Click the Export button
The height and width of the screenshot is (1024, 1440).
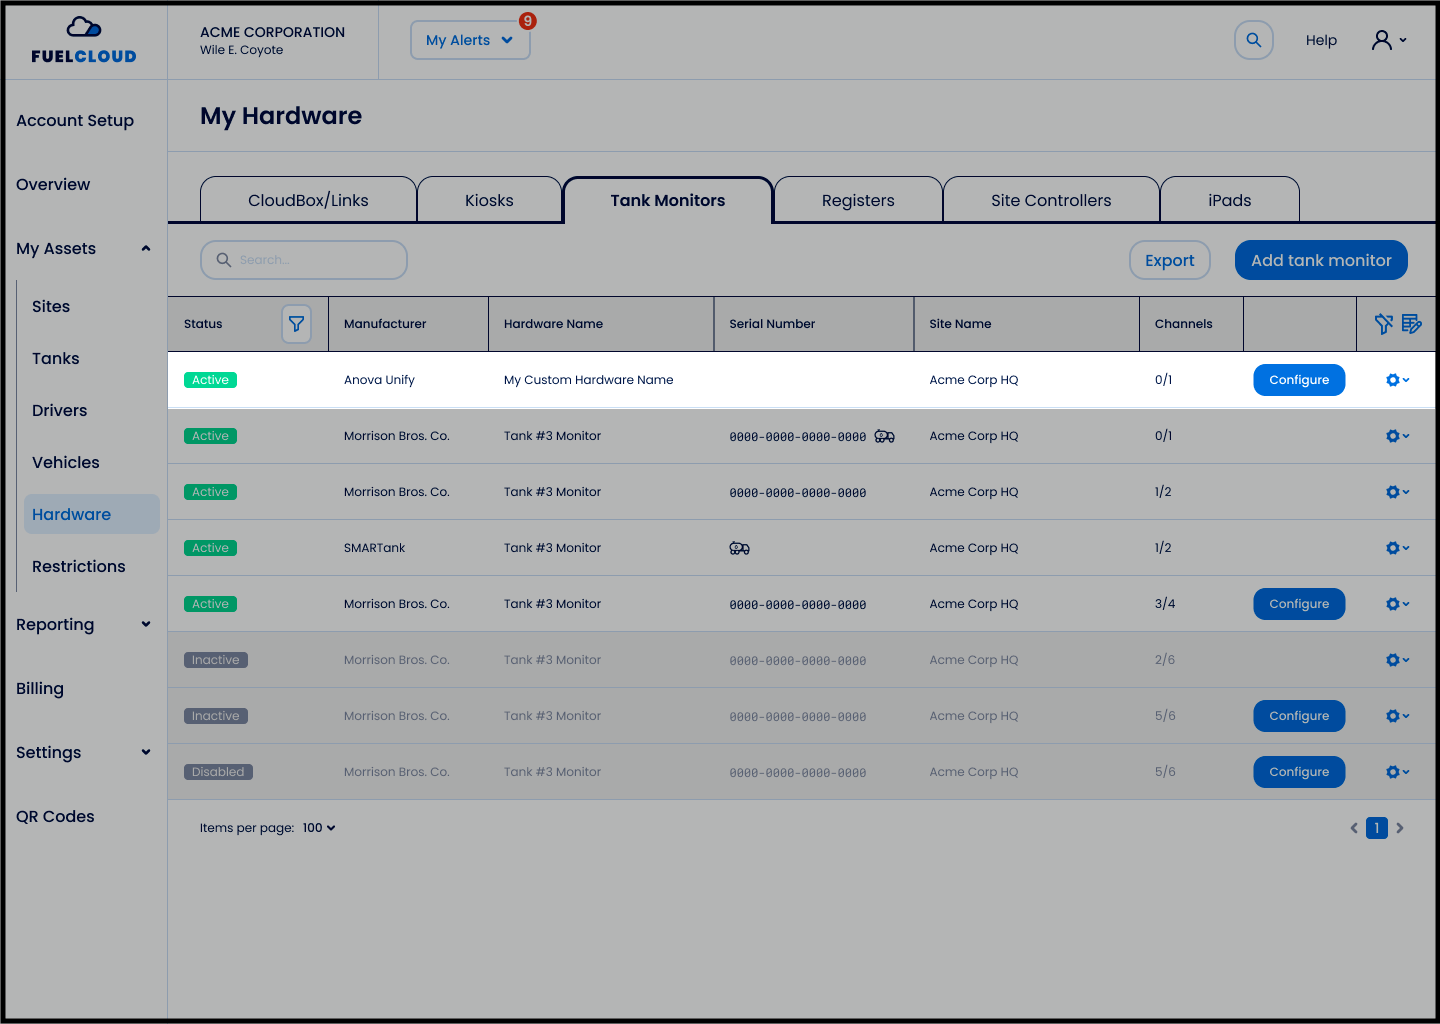[x=1169, y=260]
